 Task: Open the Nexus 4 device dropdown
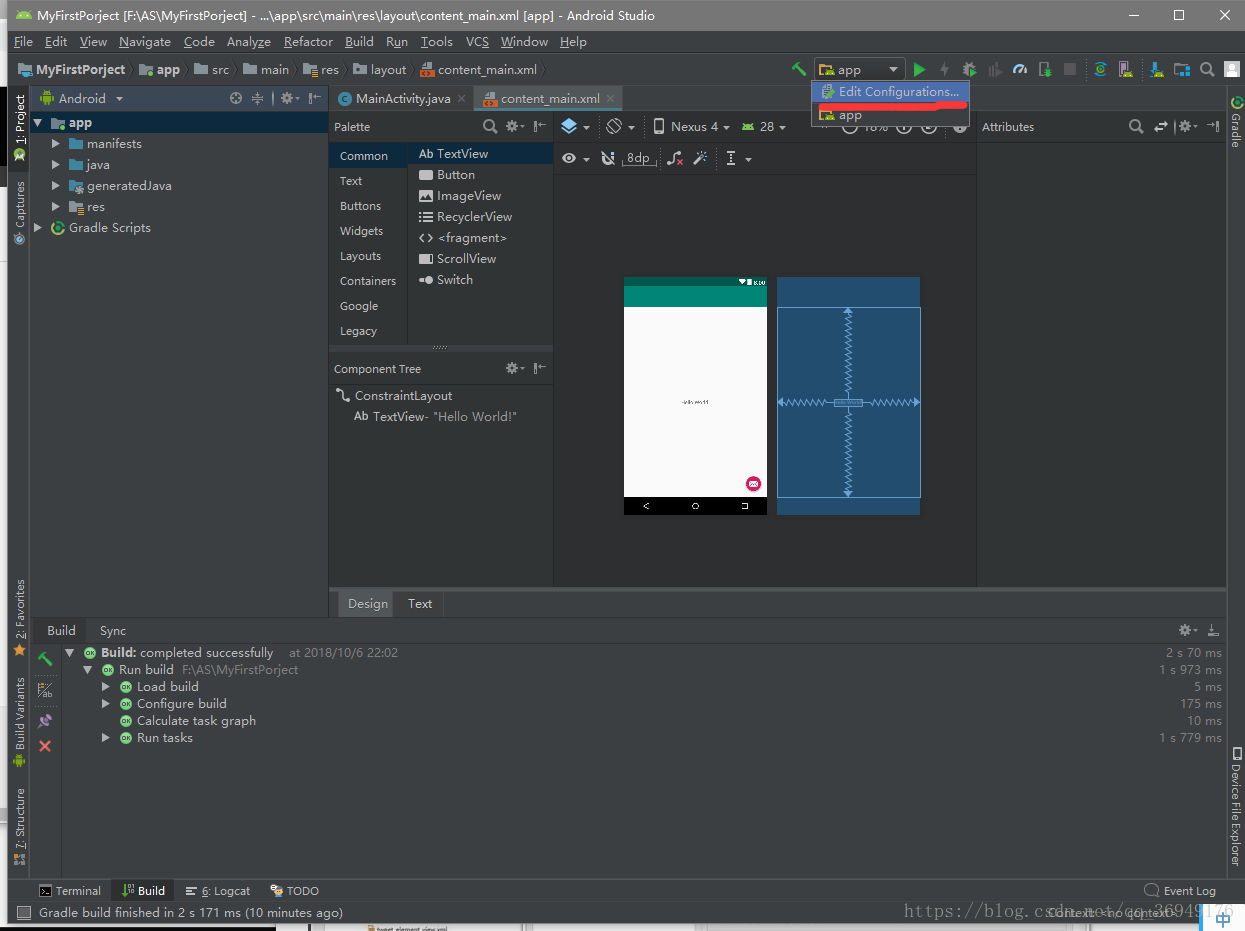coord(692,126)
